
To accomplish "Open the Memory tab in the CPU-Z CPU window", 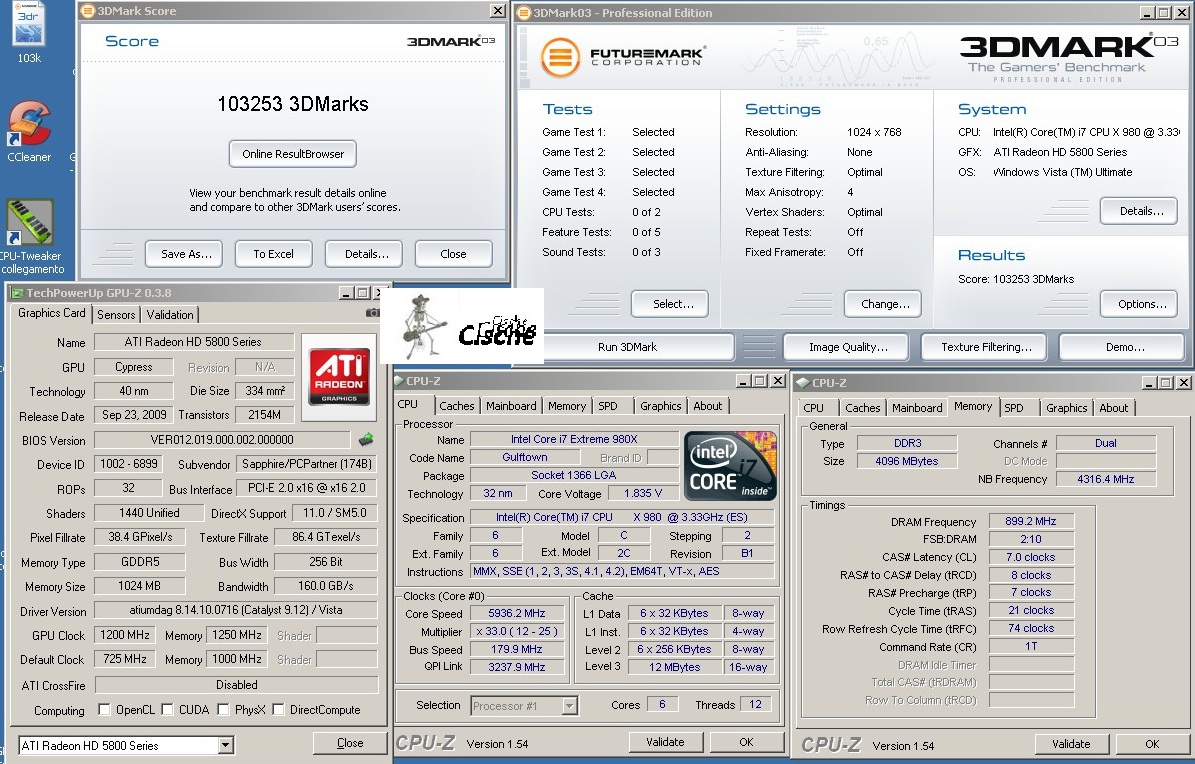I will pos(567,406).
